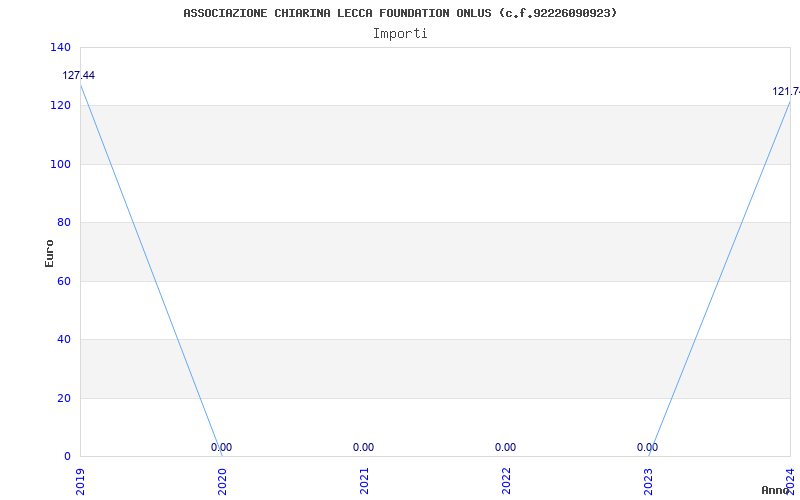Click the 2020 x-axis tick label
Screen dimensions: 800x500
[x=222, y=482]
